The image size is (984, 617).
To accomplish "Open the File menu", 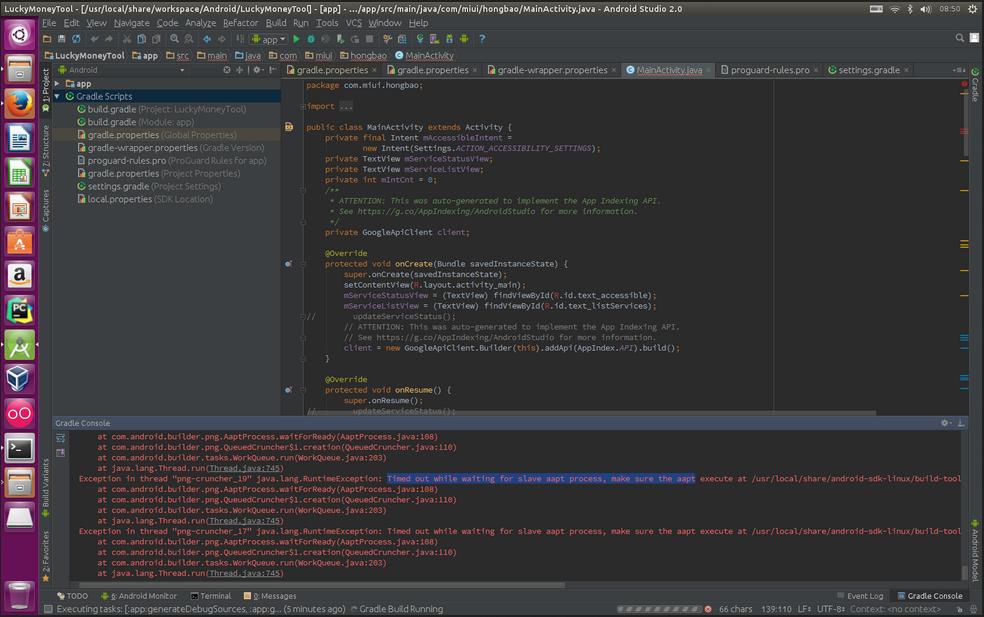I will click(49, 23).
